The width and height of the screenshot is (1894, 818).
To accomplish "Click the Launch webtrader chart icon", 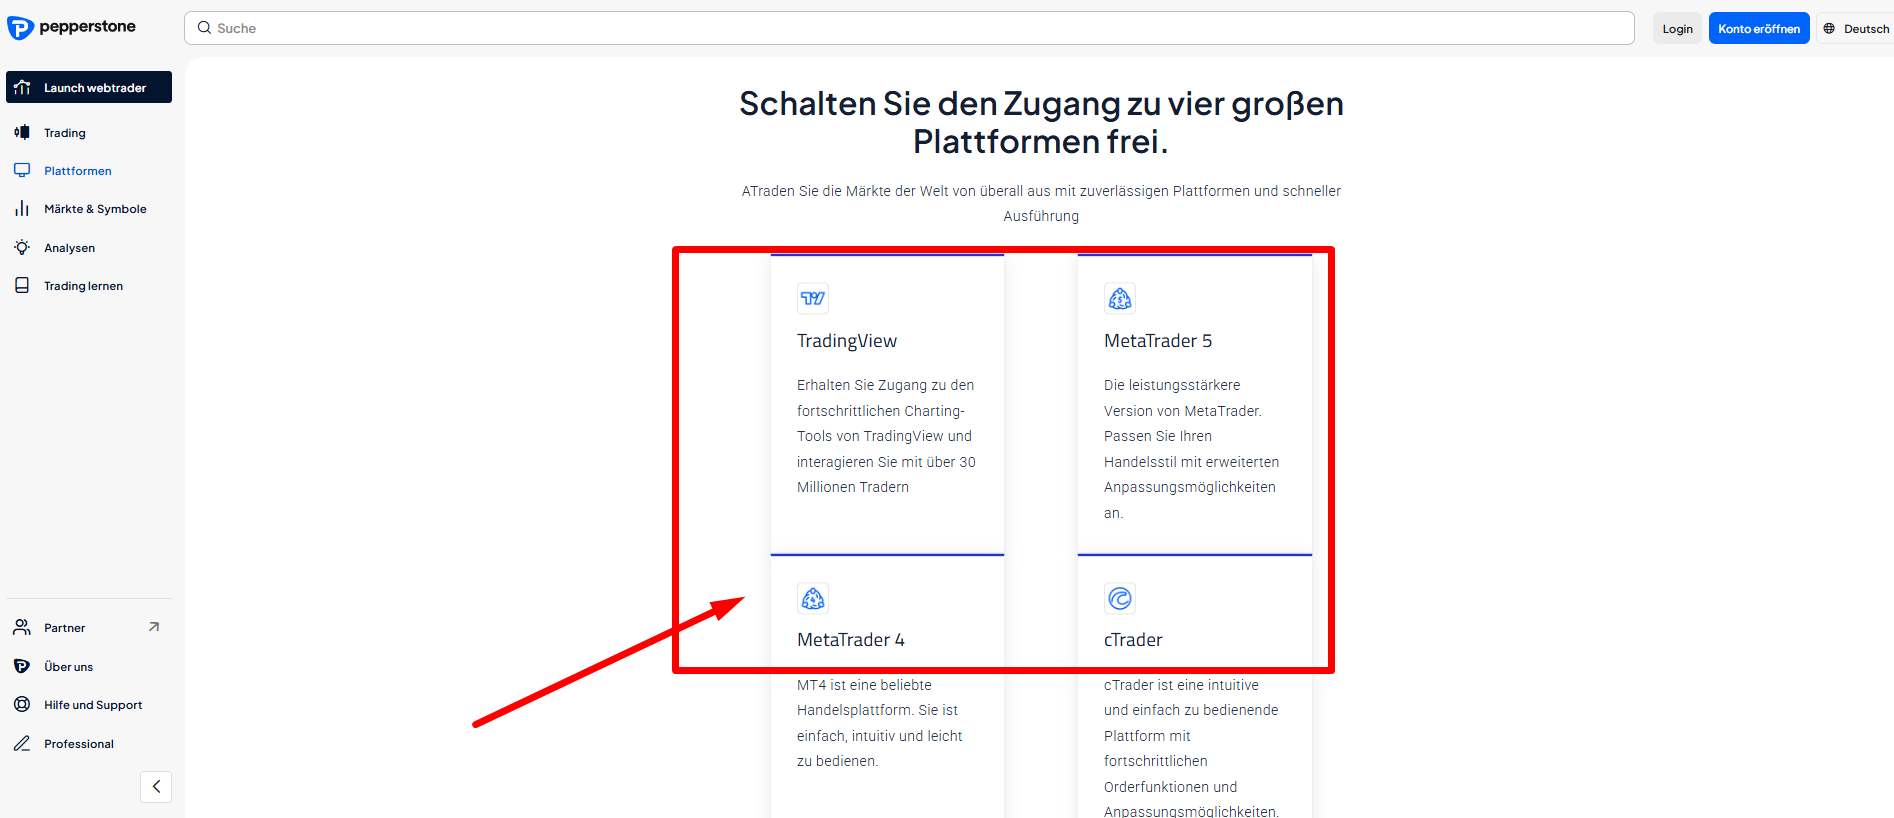I will pos(22,87).
